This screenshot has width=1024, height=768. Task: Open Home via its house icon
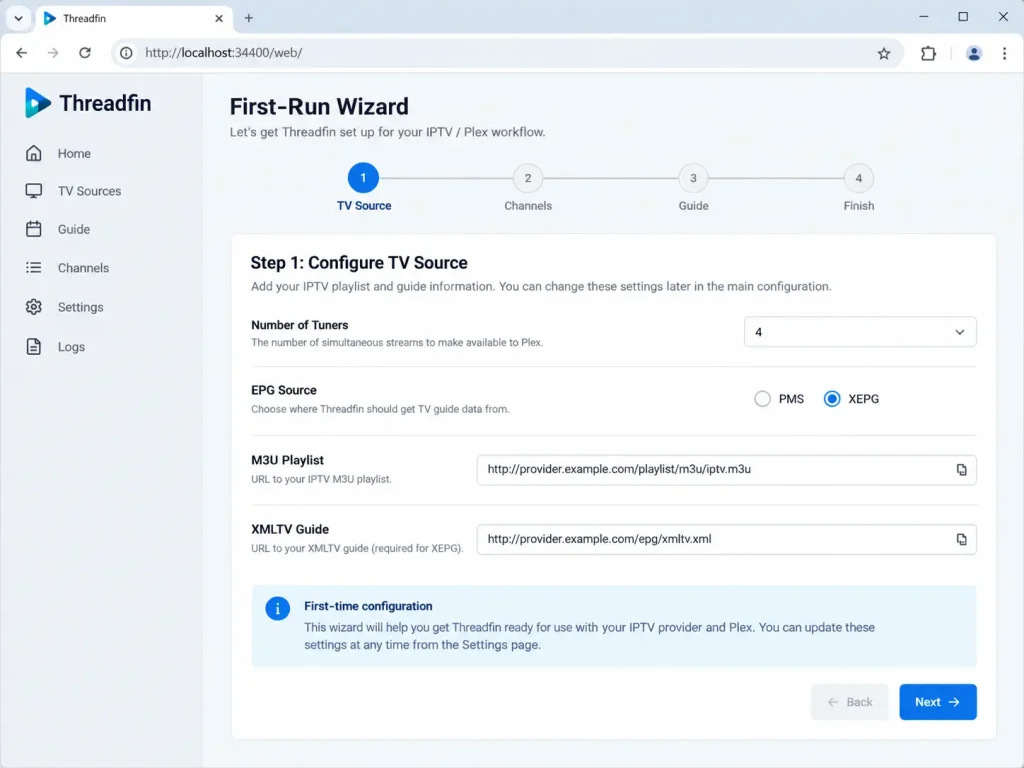click(x=33, y=153)
